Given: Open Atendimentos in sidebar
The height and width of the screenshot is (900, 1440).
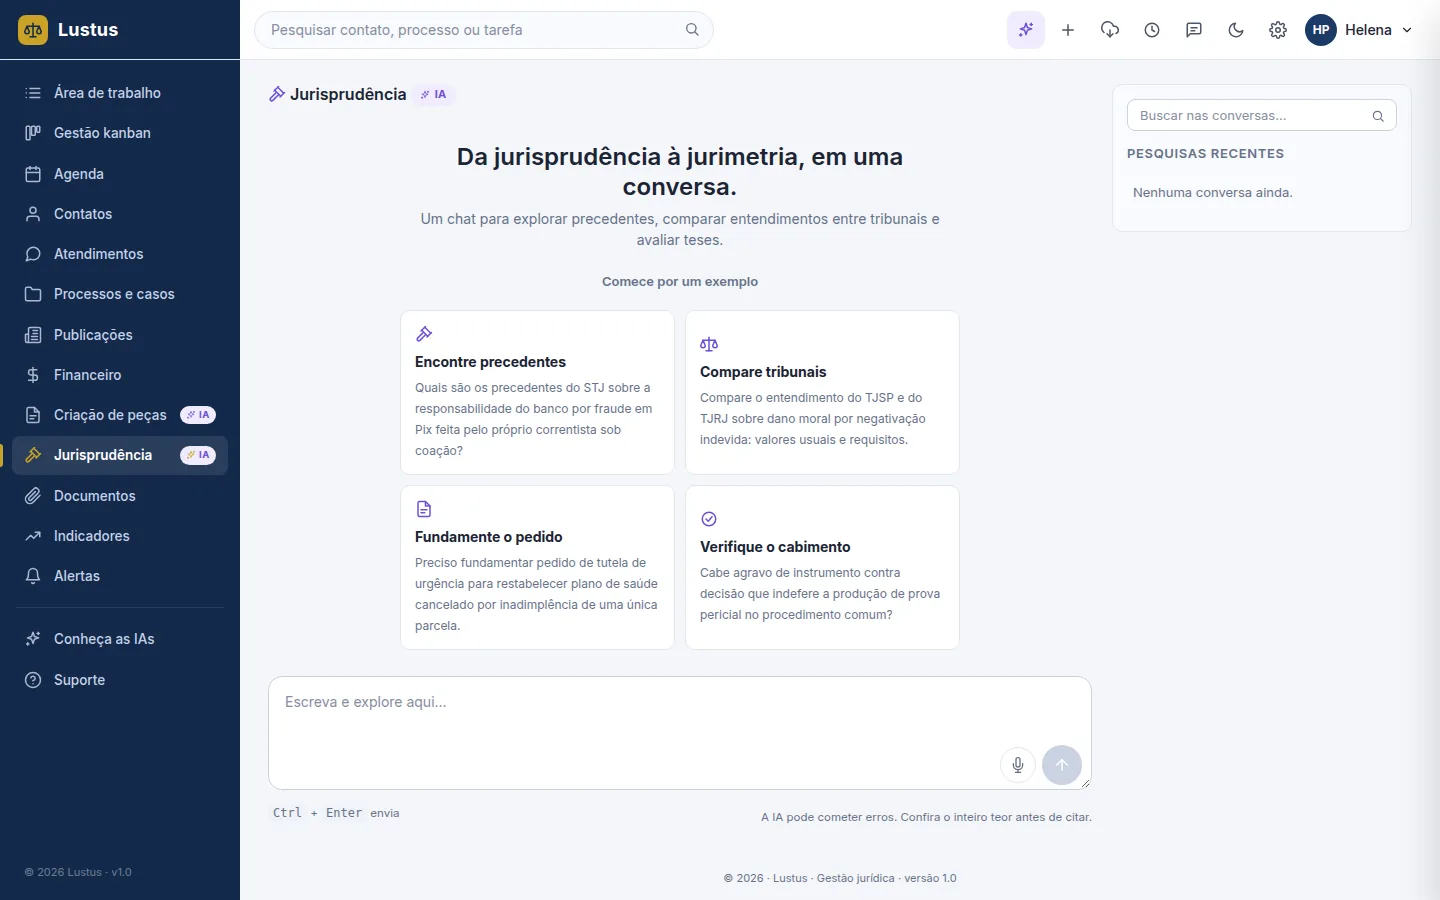Looking at the screenshot, I should point(120,254).
